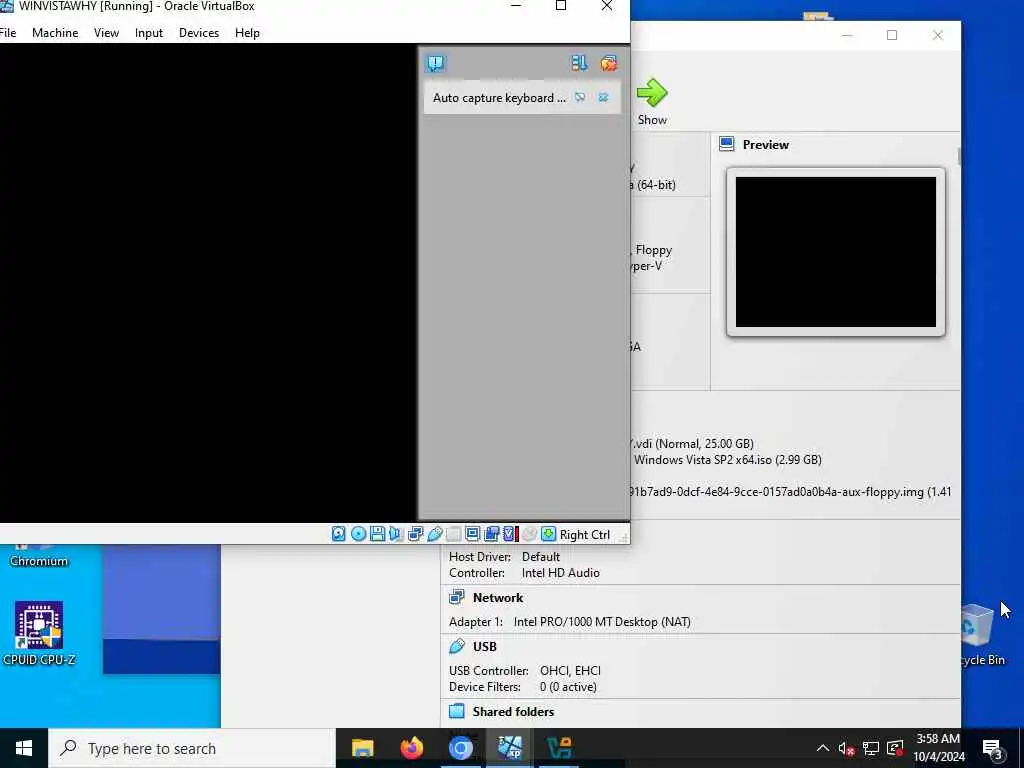Click the help icon on keyboard notification
This screenshot has height=768, width=1024.
tap(580, 97)
